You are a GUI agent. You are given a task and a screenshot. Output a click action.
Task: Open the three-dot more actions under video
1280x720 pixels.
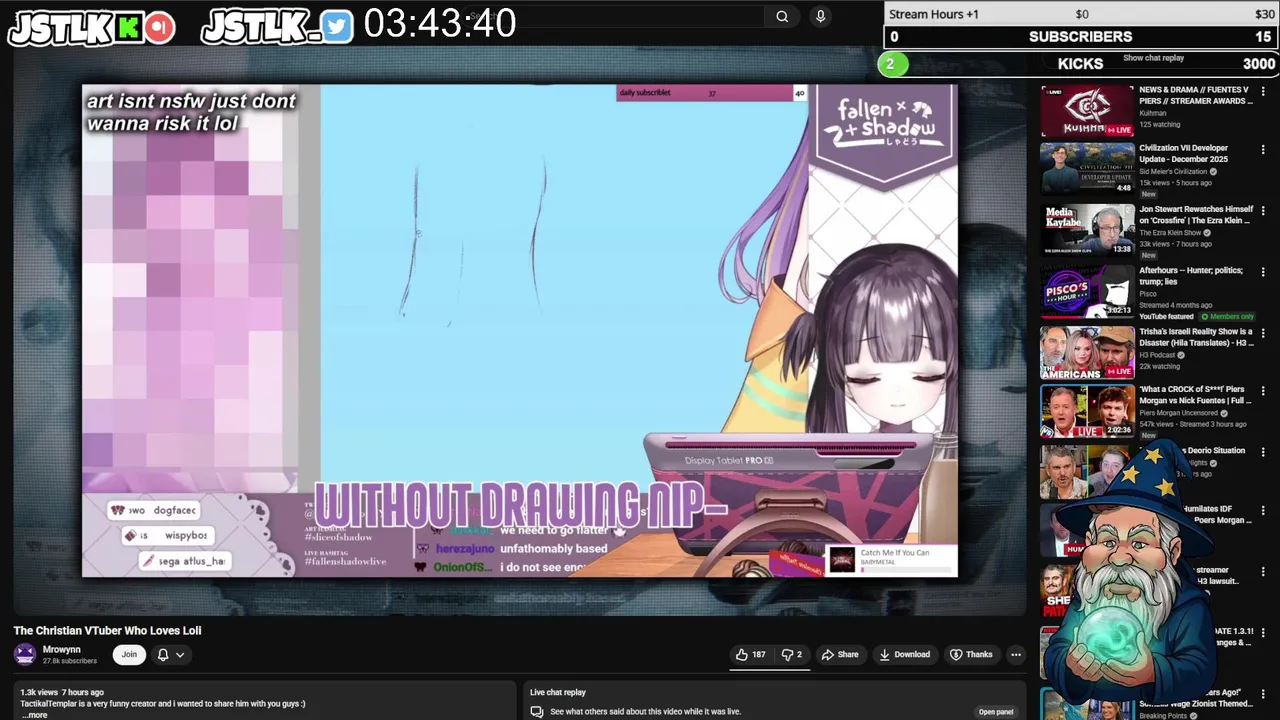[1016, 655]
